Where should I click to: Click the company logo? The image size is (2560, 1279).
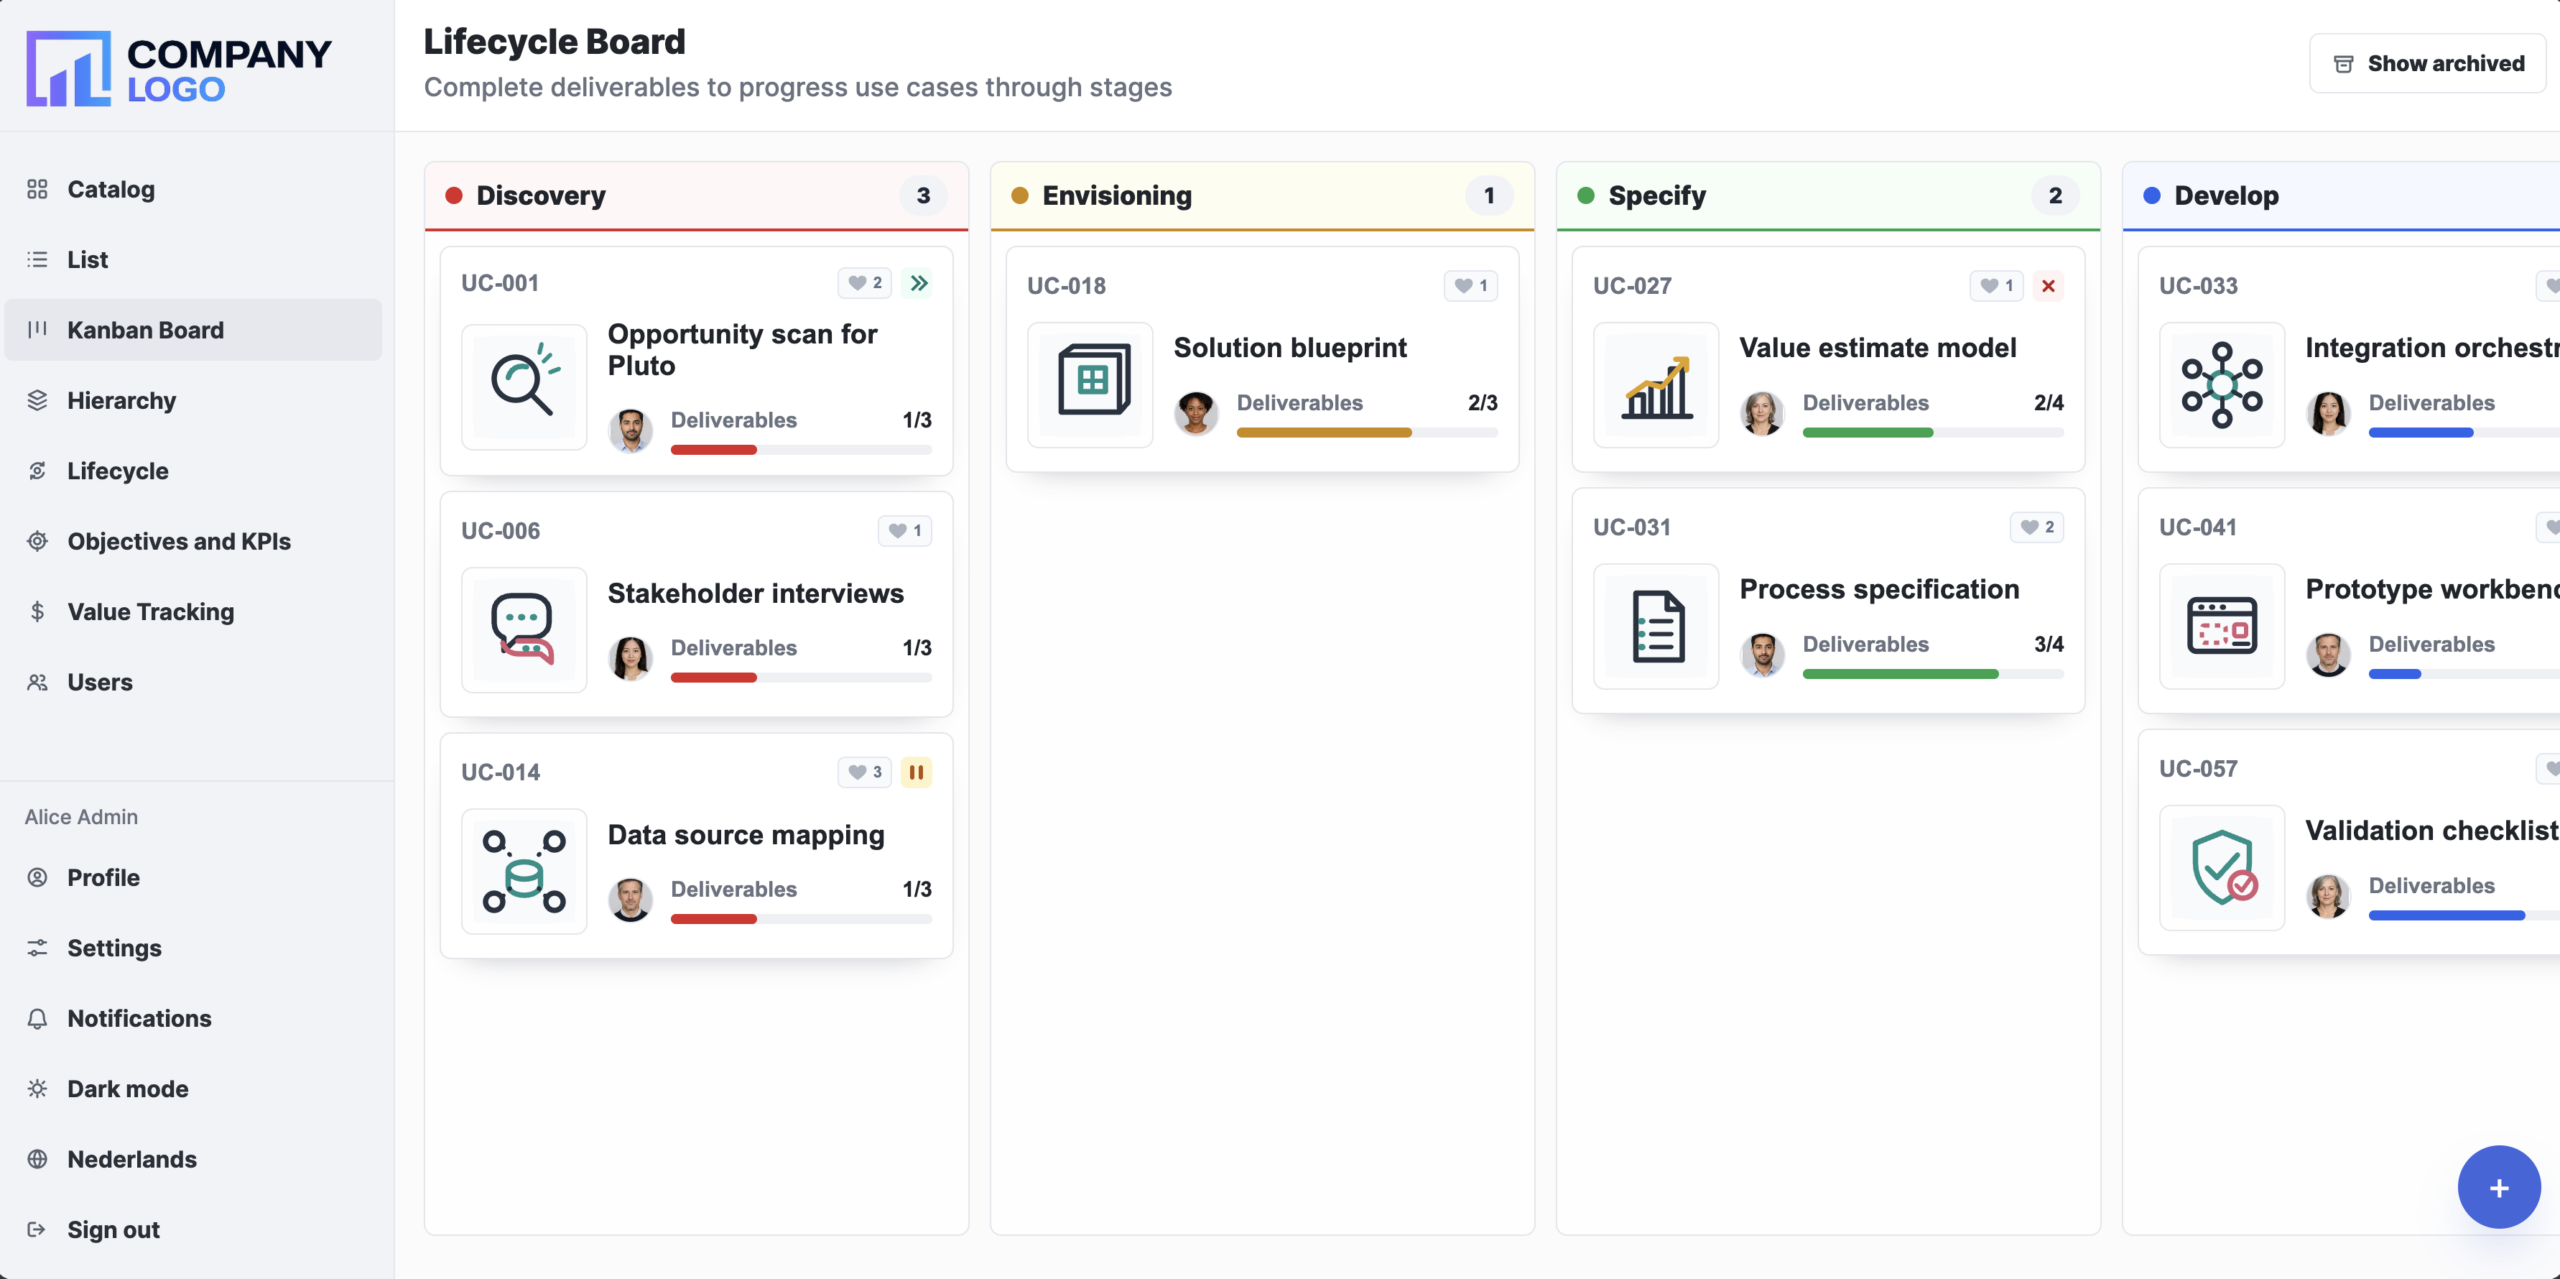click(x=178, y=68)
